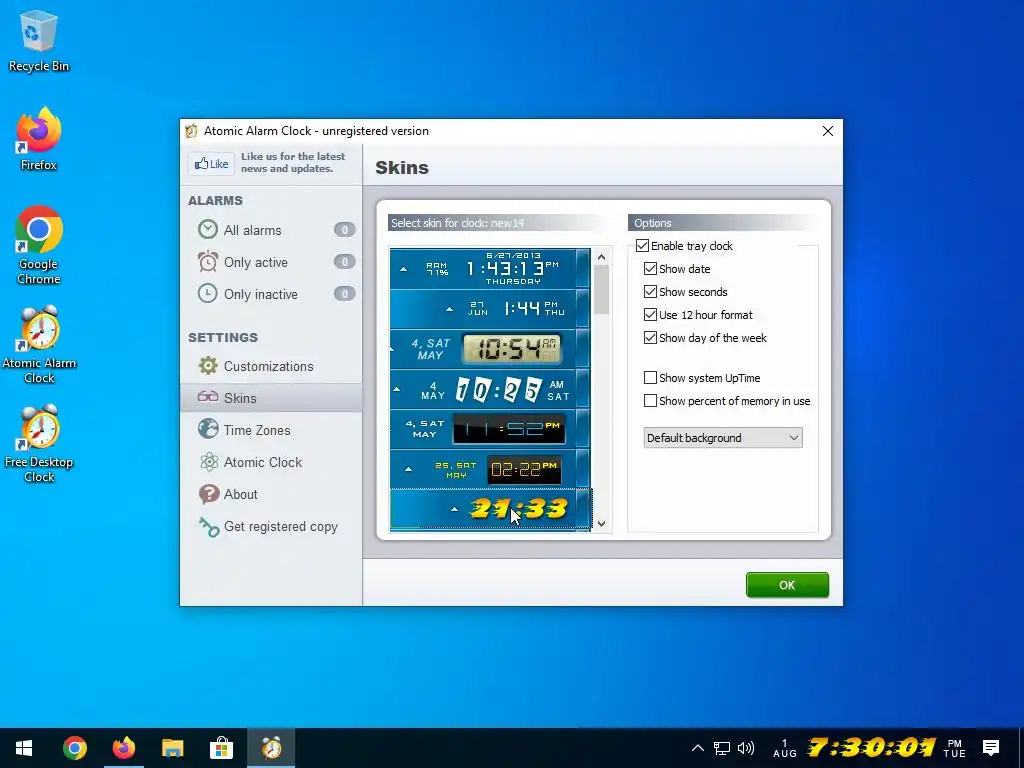The width and height of the screenshot is (1024, 768).
Task: Open the Default background dropdown
Action: pyautogui.click(x=723, y=438)
